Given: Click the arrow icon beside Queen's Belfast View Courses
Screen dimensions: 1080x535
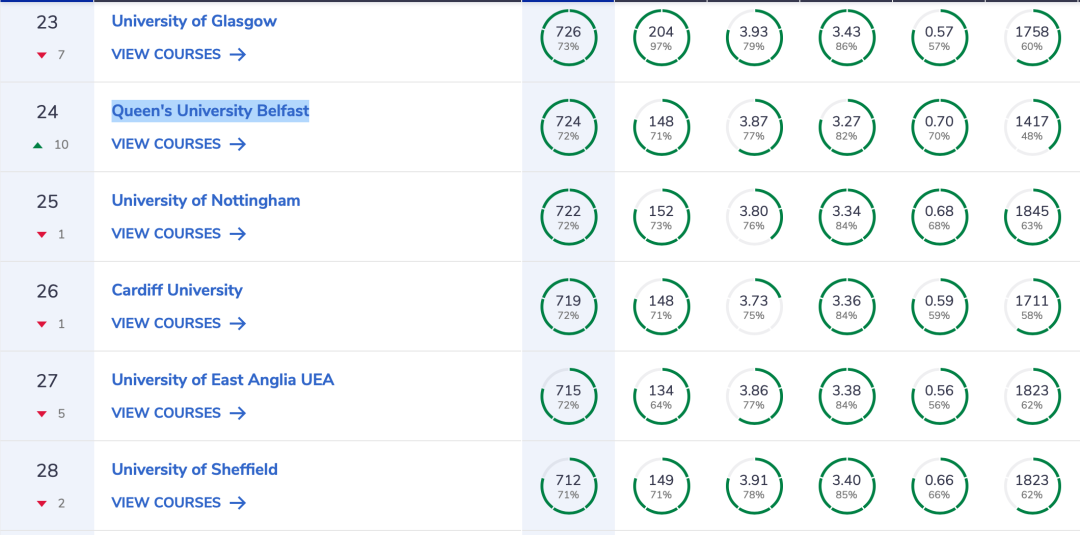Looking at the screenshot, I should 238,144.
